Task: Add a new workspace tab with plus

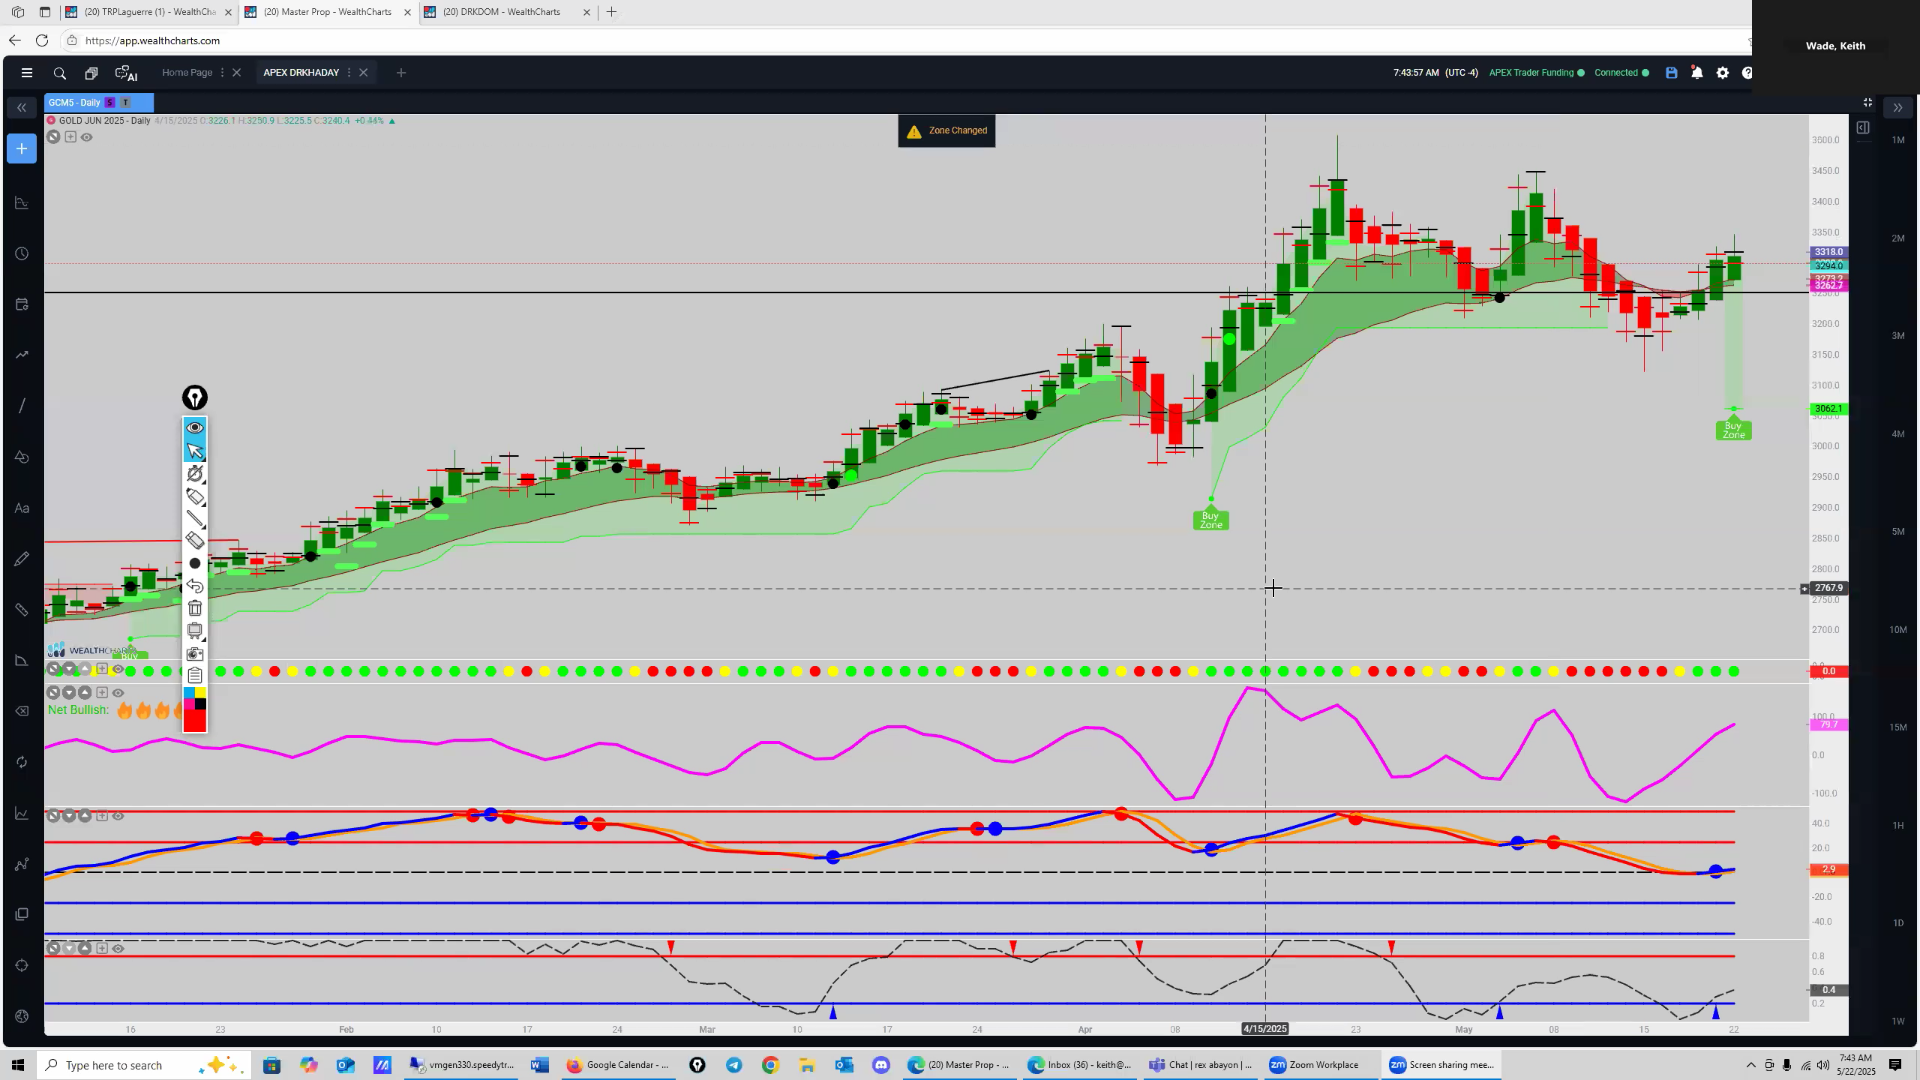Action: 401,73
